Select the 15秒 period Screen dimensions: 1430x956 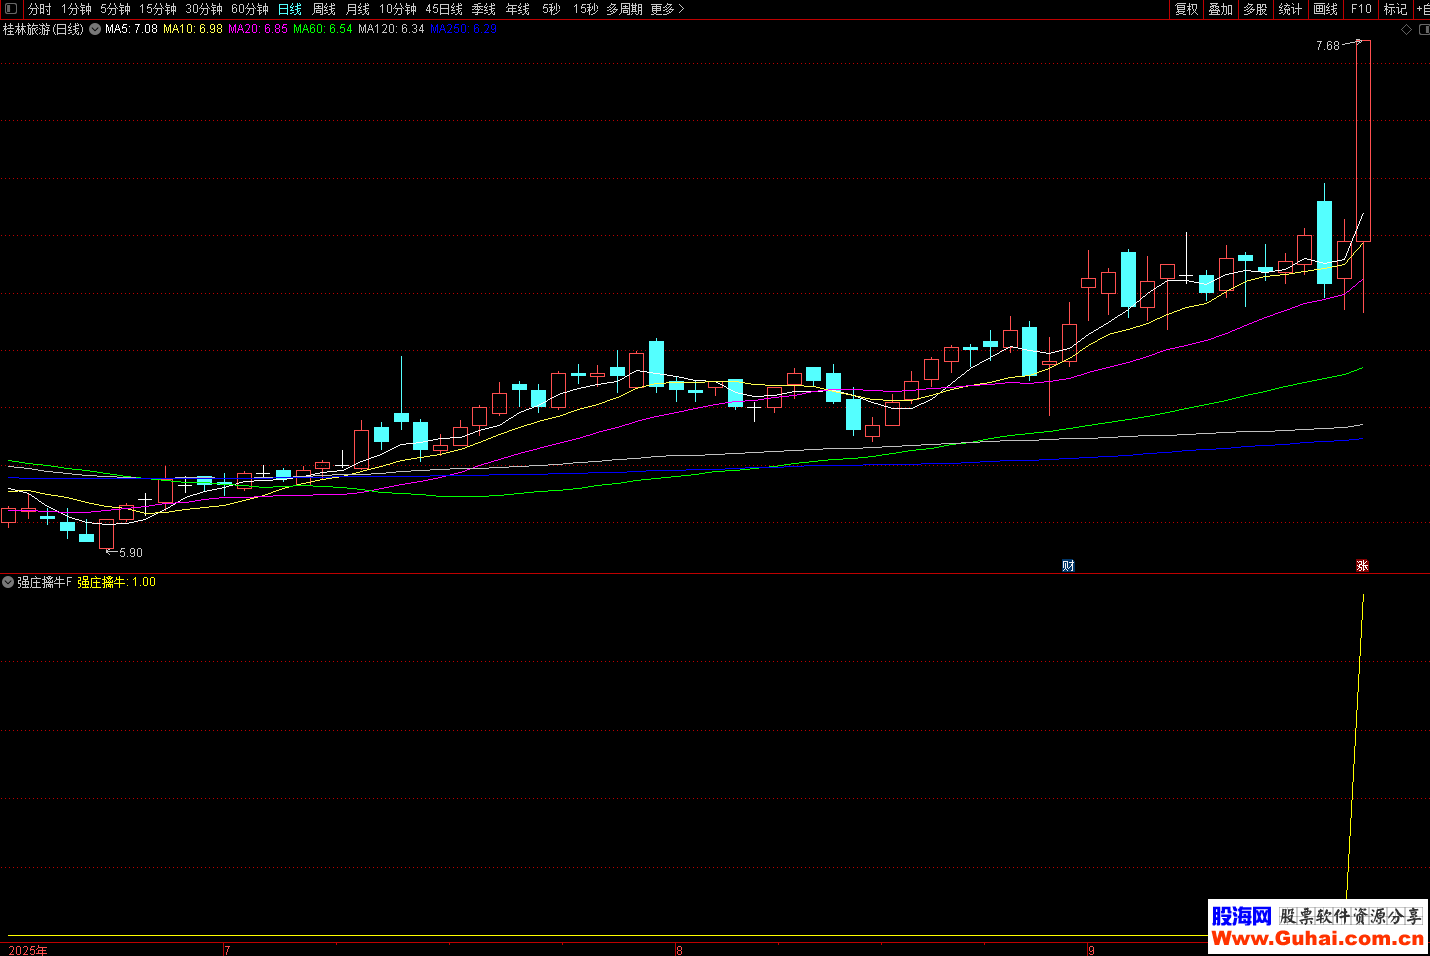tap(585, 9)
